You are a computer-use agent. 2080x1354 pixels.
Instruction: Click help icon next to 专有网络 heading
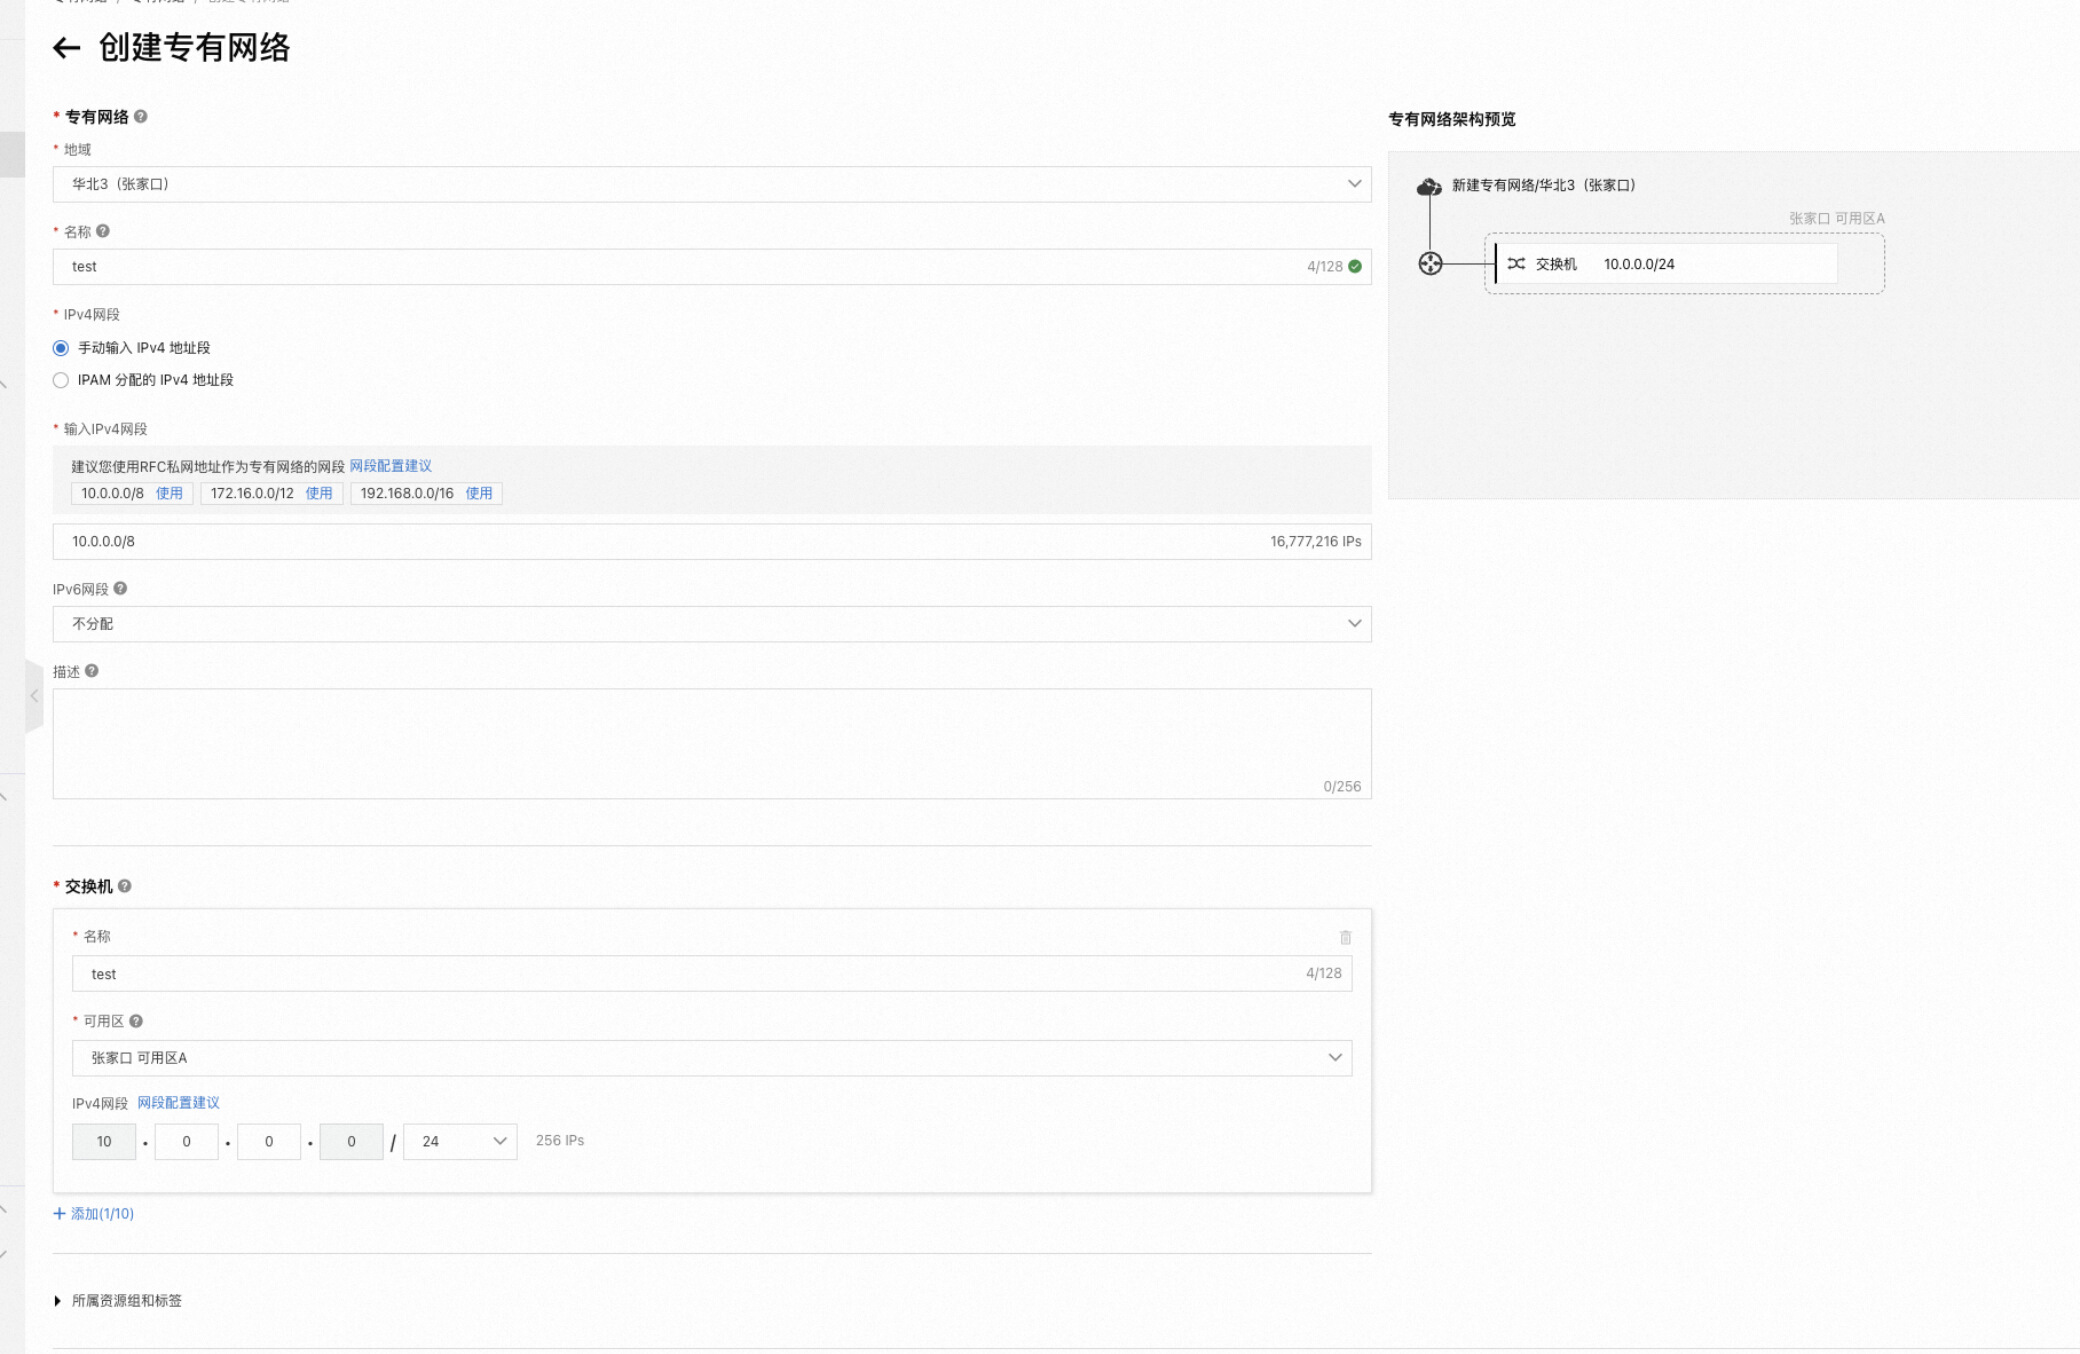tap(141, 117)
